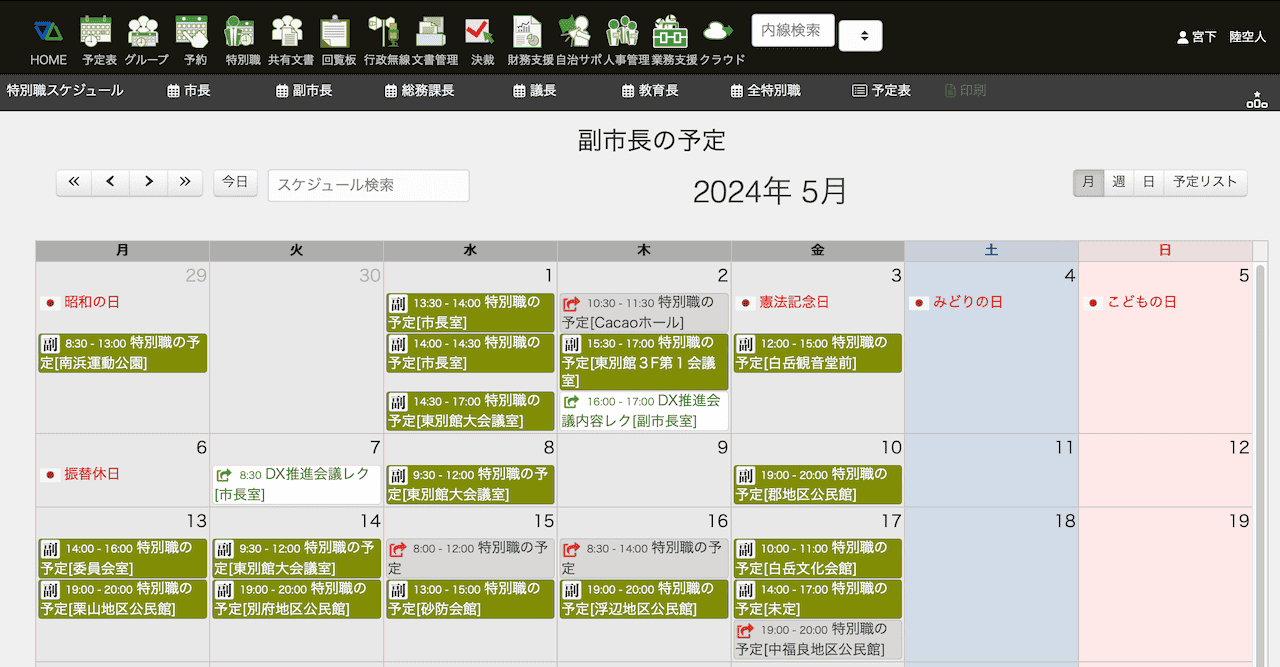Select the 全特別職 schedule tab
1280x667 pixels.
tap(765, 91)
